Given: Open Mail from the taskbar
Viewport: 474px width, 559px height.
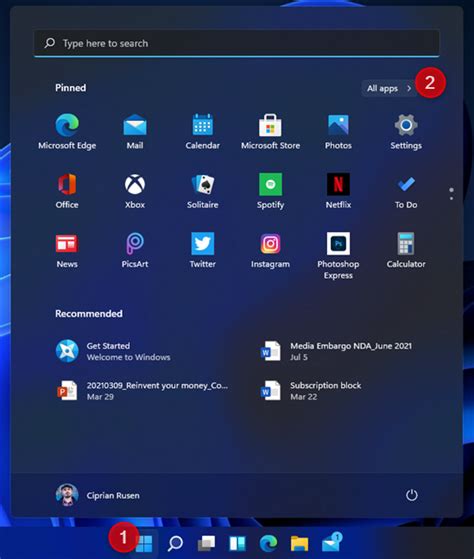Looking at the screenshot, I should 331,543.
